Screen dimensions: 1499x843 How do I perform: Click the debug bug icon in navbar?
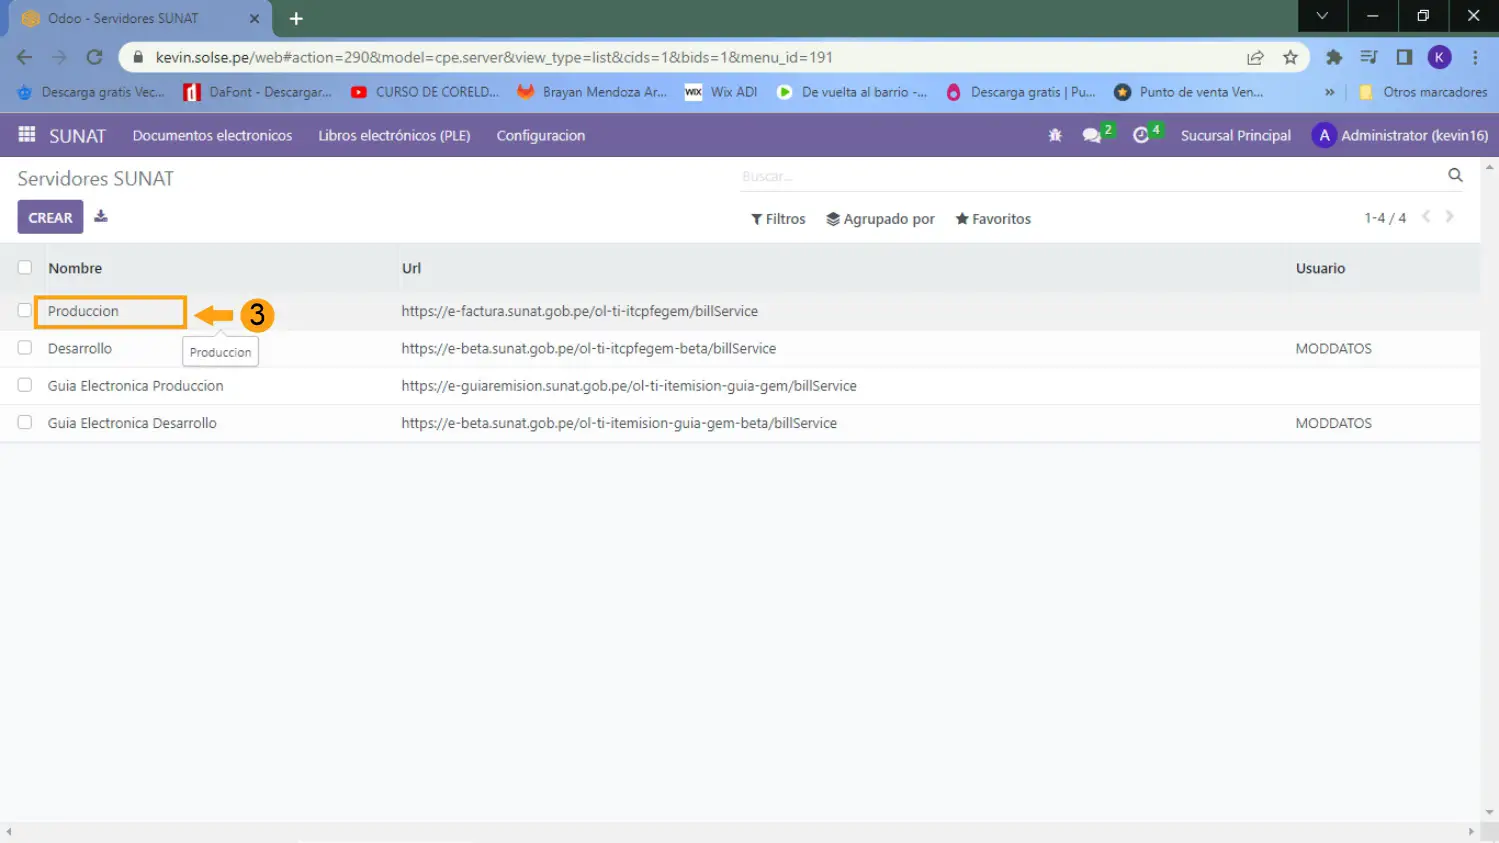tap(1055, 135)
